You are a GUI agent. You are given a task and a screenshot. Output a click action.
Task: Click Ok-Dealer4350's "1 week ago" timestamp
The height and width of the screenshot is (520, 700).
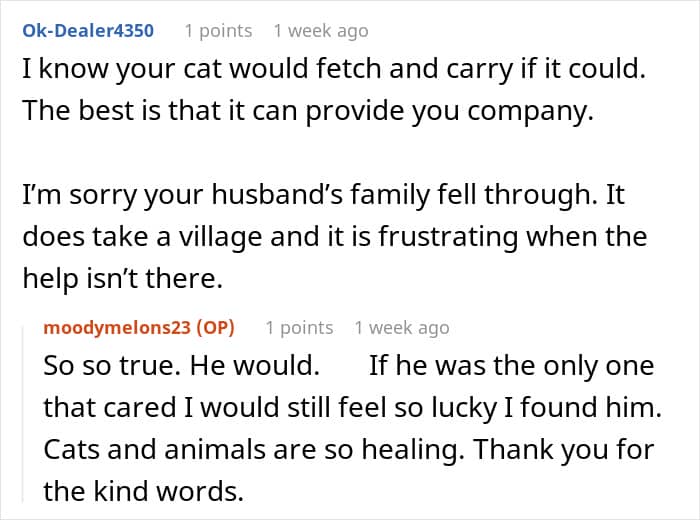coord(320,30)
